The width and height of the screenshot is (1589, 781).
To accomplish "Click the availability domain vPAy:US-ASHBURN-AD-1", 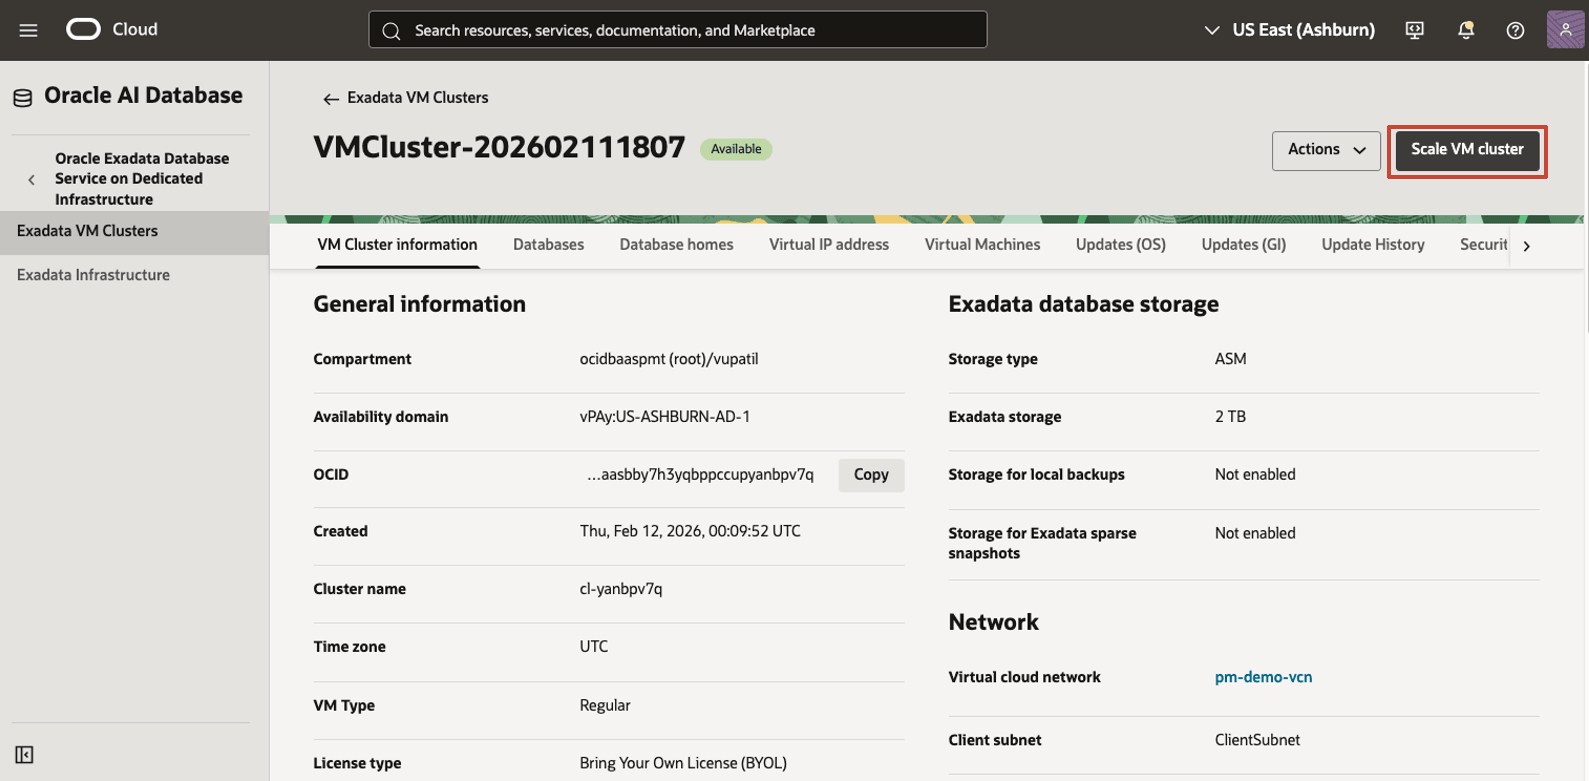I will 665,417.
